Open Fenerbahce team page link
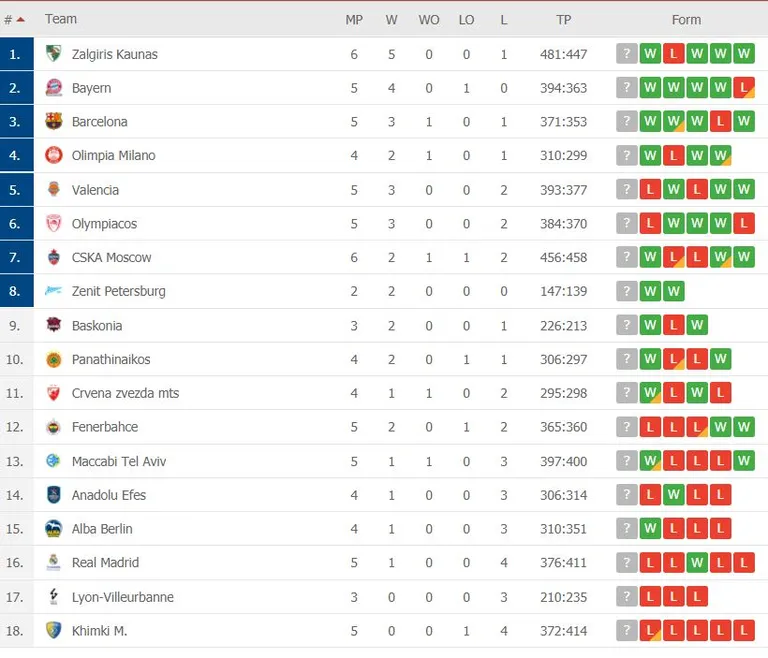This screenshot has height=658, width=768. tap(105, 427)
